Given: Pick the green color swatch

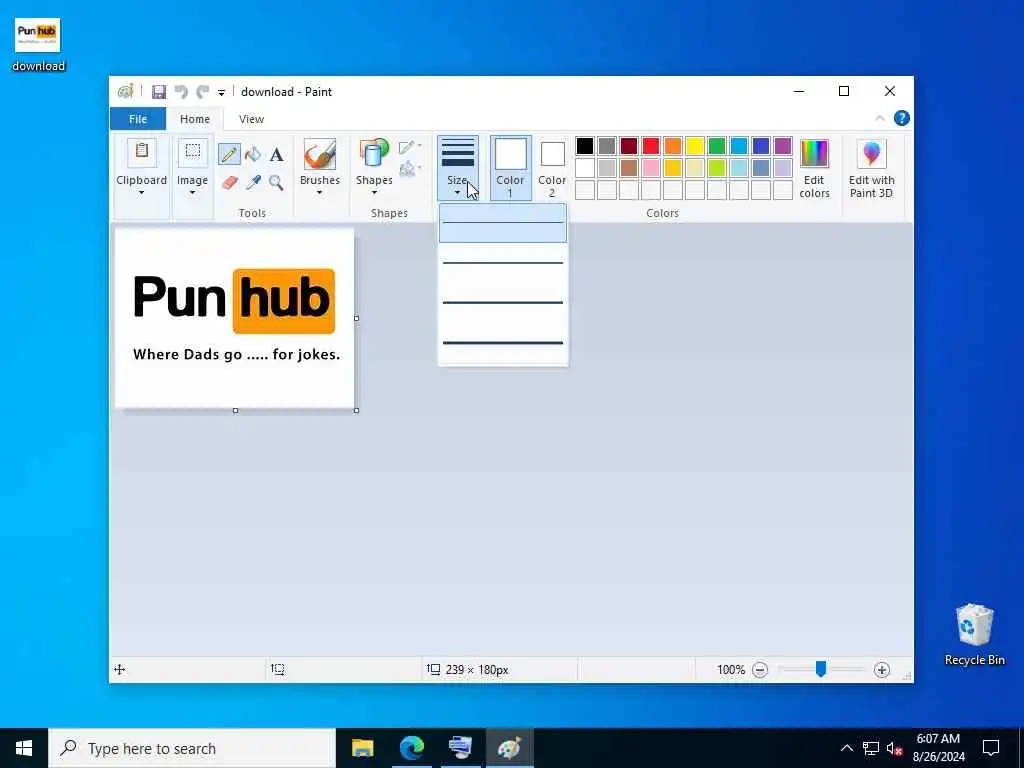Looking at the screenshot, I should [716, 146].
